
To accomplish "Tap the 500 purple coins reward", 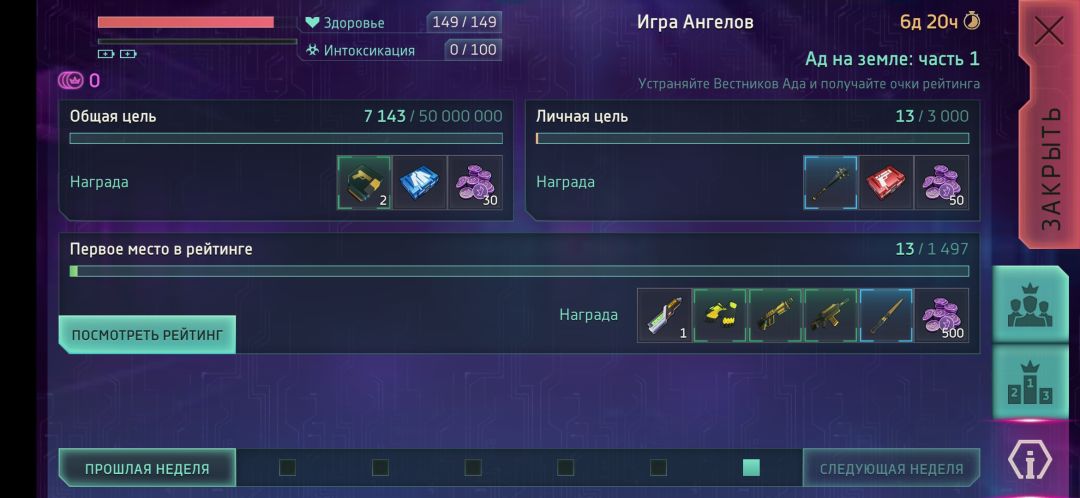I will point(942,315).
